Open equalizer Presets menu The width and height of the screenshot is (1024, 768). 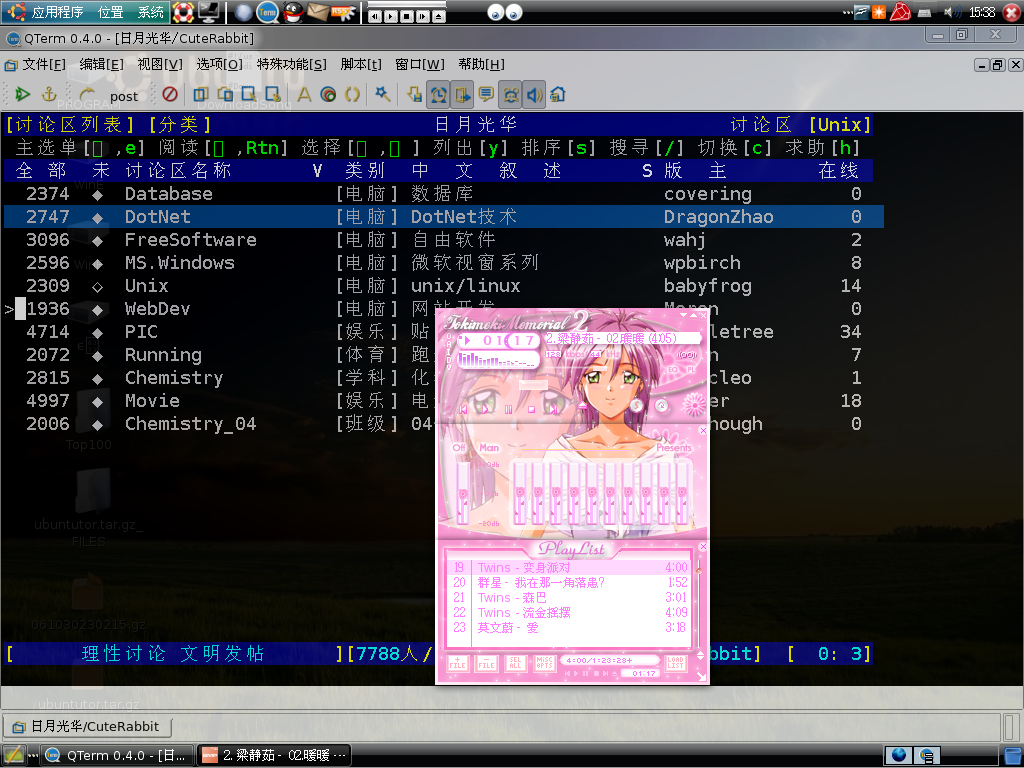(x=674, y=448)
